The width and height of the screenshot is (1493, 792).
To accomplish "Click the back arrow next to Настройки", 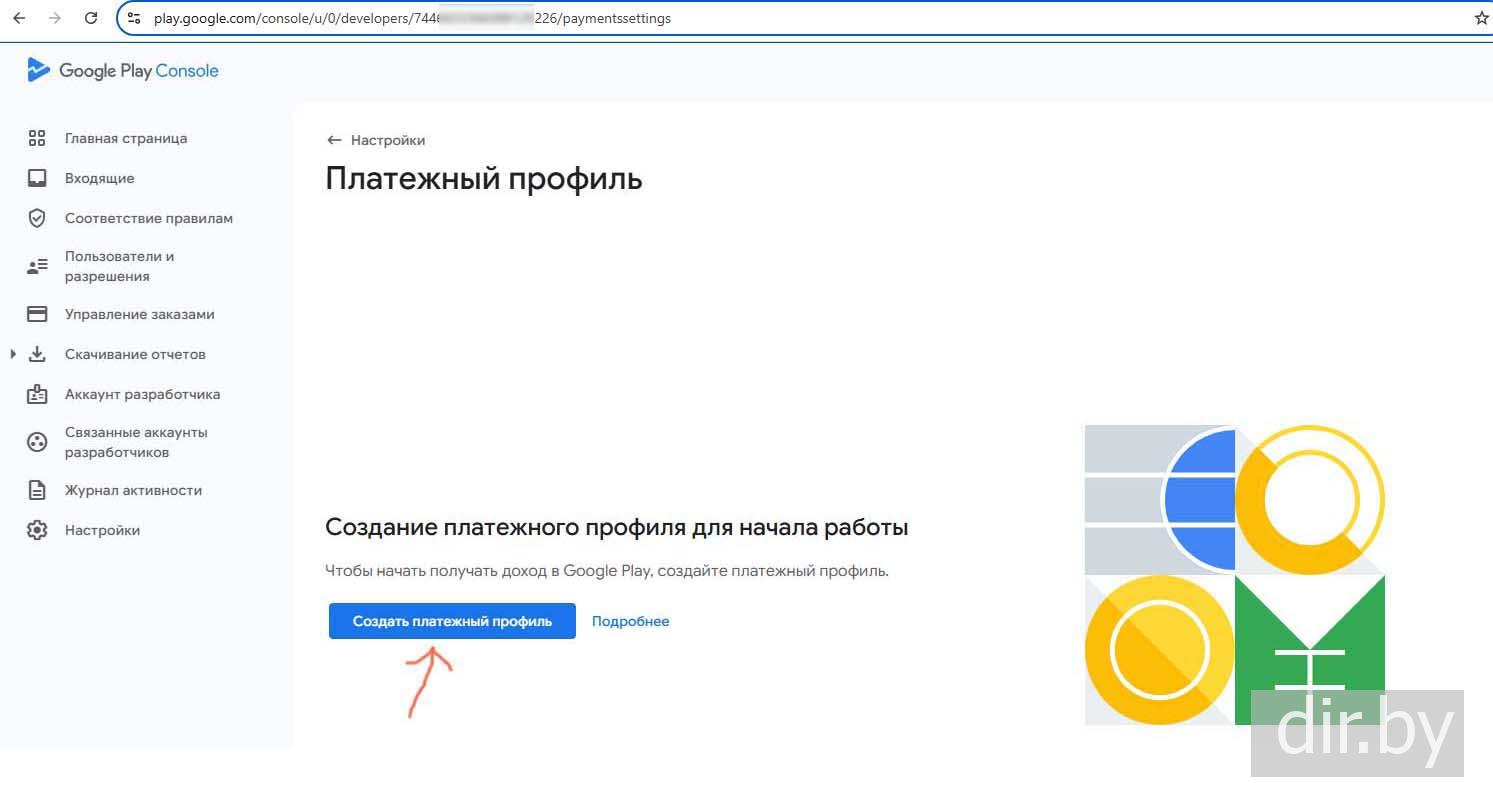I will click(334, 140).
